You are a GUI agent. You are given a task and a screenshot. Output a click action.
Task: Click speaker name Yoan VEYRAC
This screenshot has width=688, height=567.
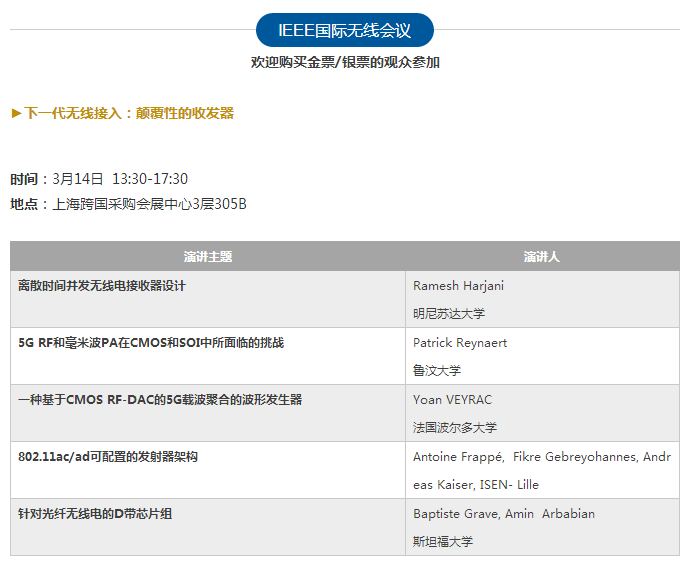tap(452, 400)
